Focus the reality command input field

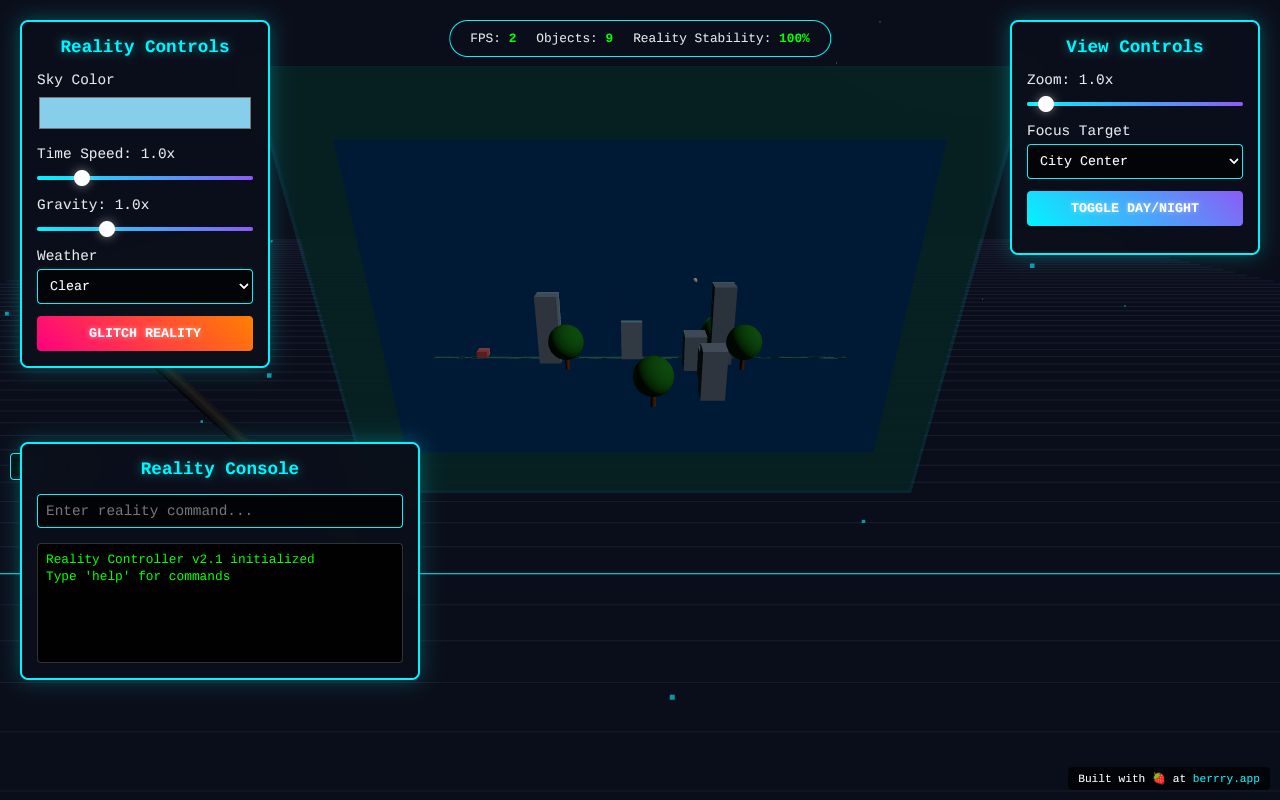(220, 510)
